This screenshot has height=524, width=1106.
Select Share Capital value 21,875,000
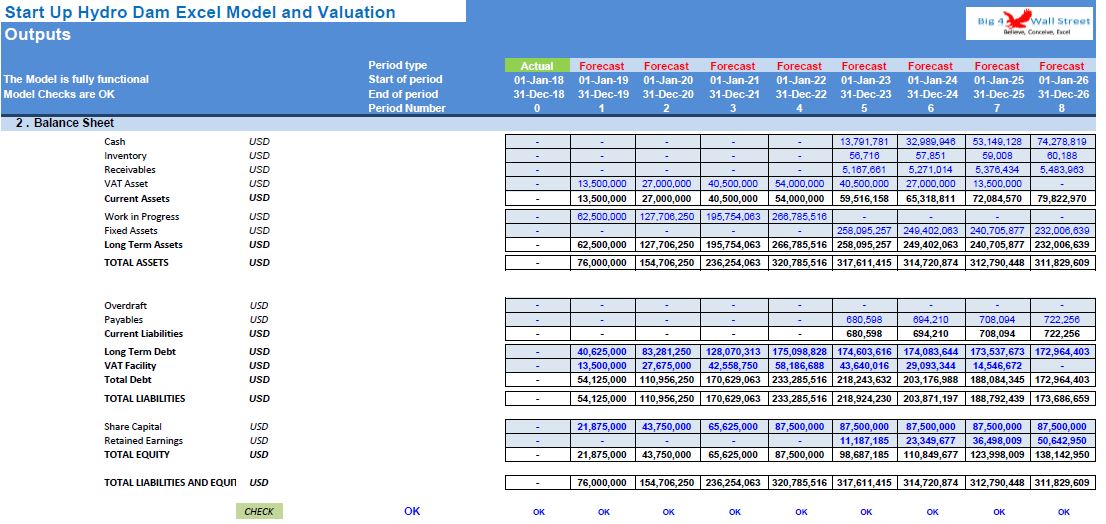pyautogui.click(x=602, y=427)
